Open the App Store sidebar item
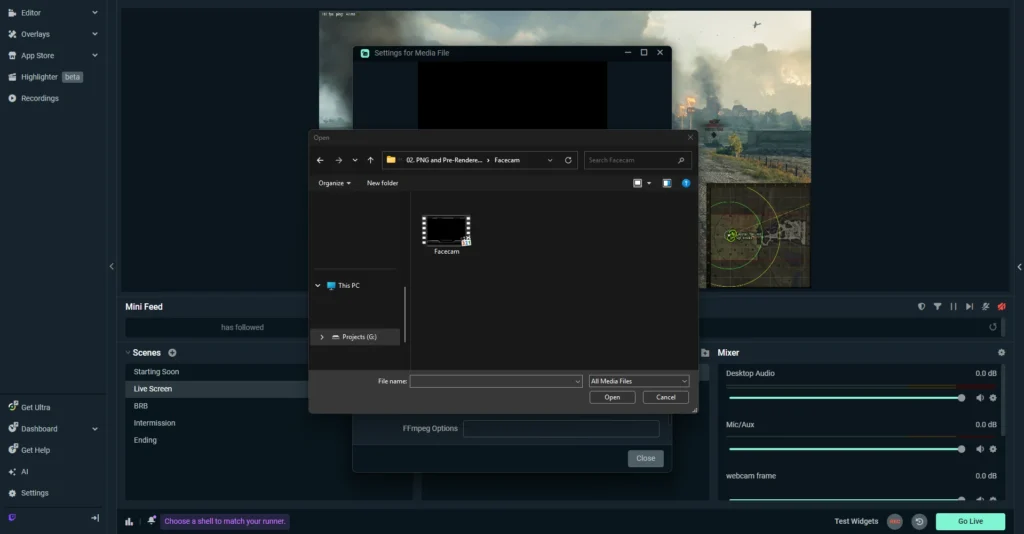This screenshot has height=534, width=1024. point(37,55)
